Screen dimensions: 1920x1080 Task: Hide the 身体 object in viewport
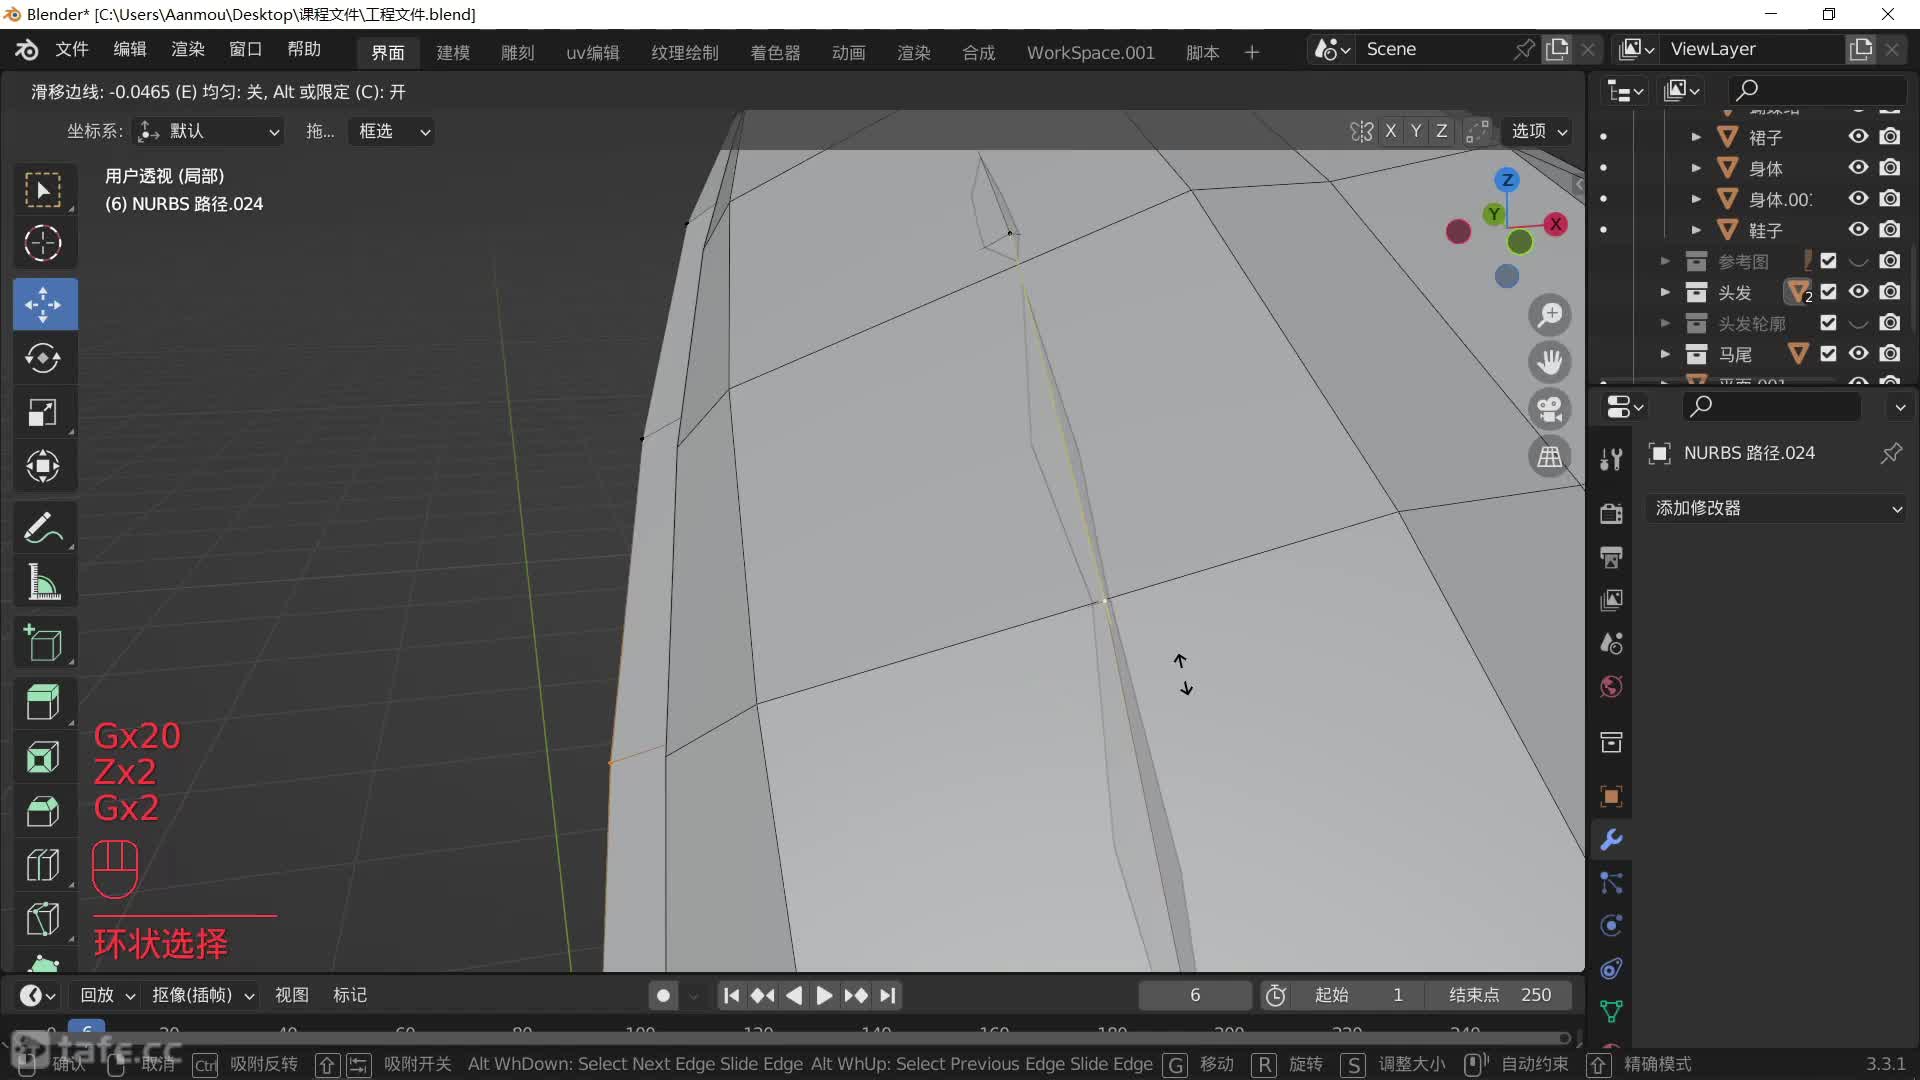[x=1858, y=168]
